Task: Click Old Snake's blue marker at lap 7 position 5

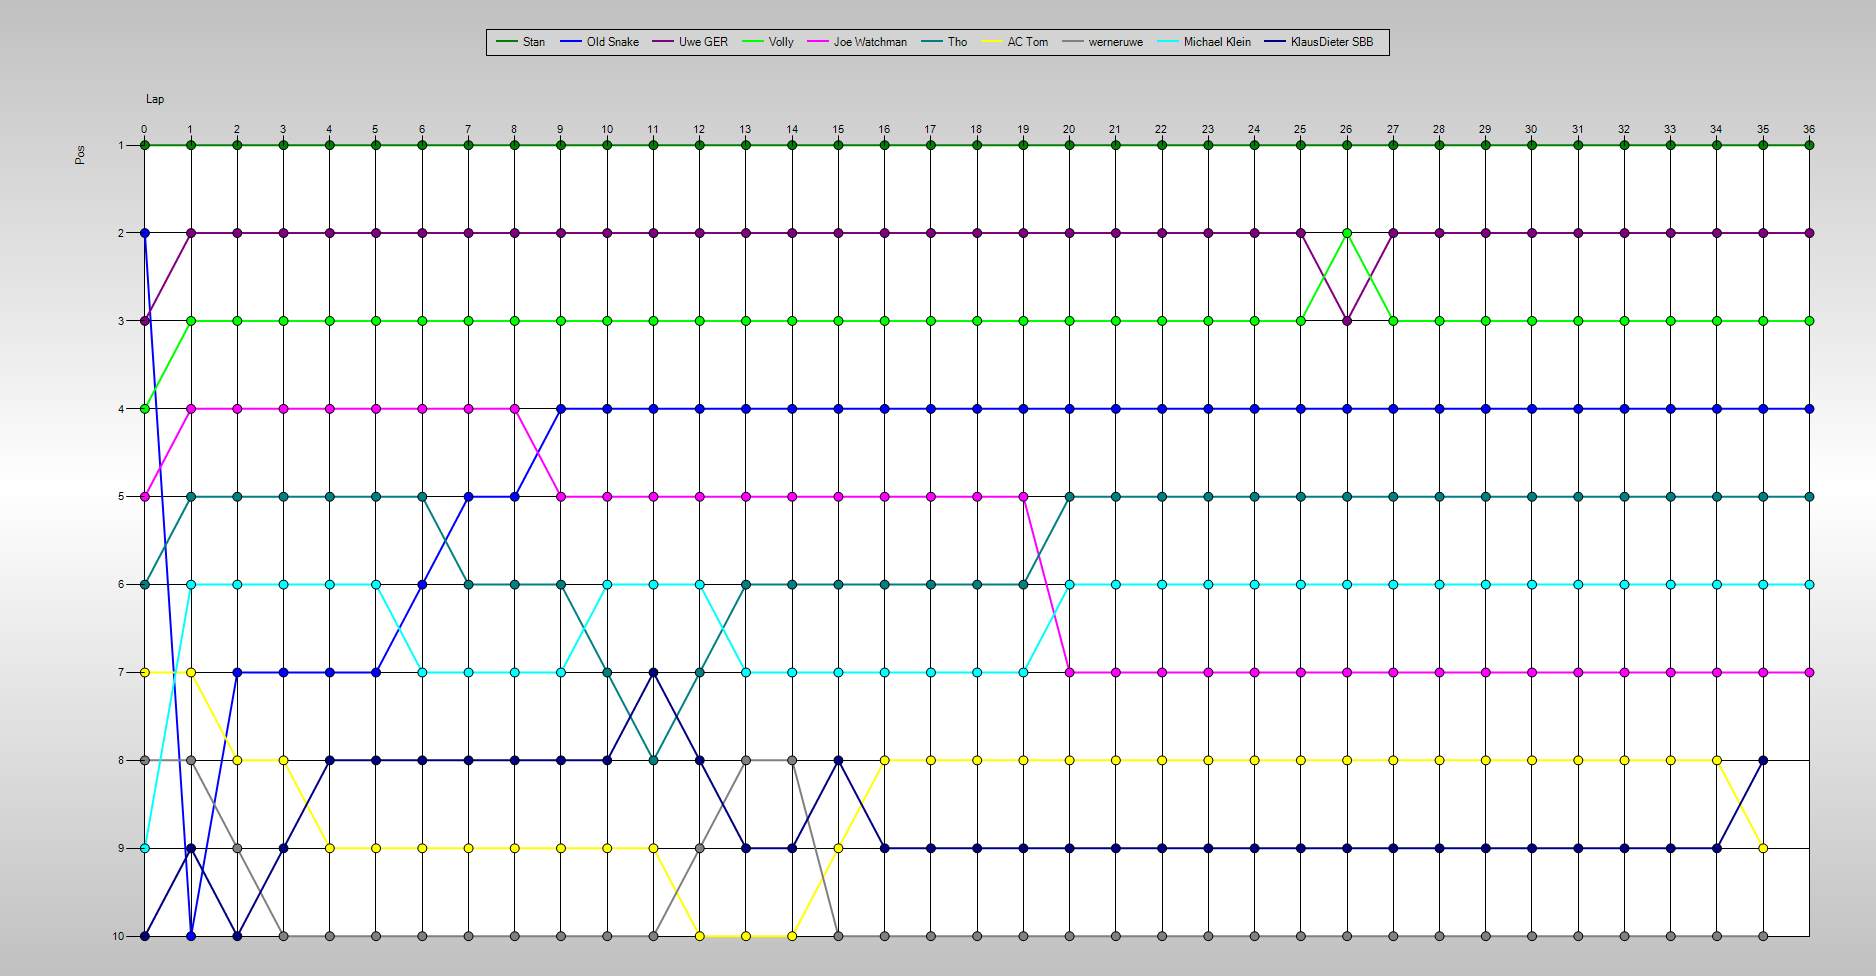Action: tap(468, 496)
